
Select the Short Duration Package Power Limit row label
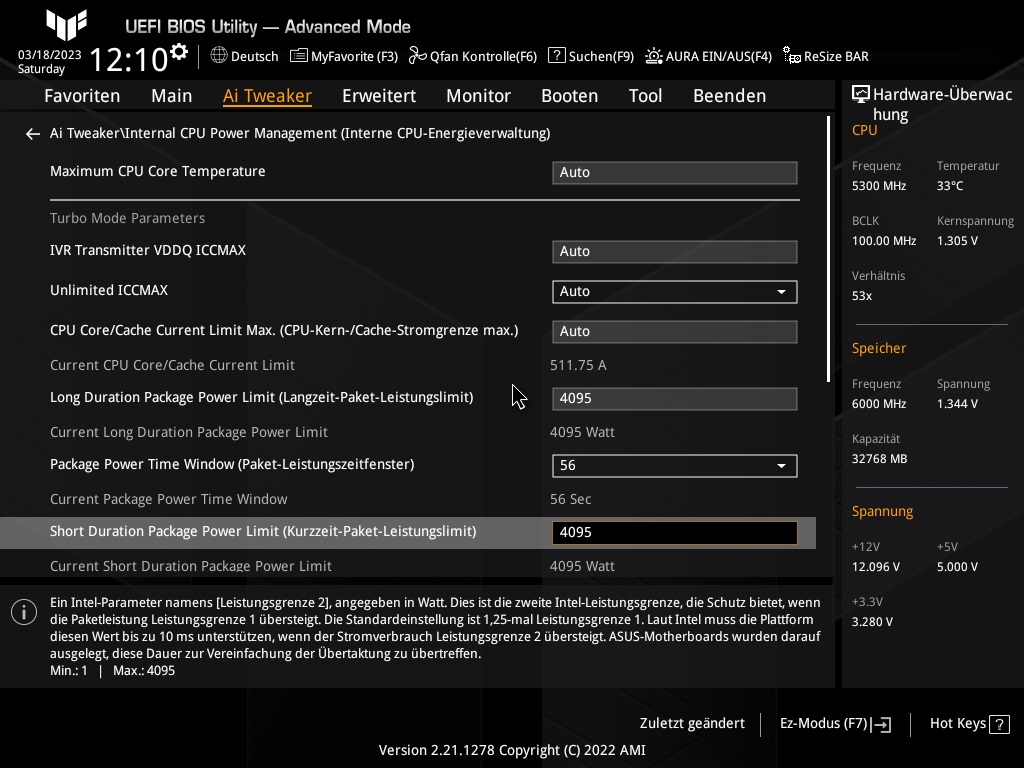click(263, 532)
